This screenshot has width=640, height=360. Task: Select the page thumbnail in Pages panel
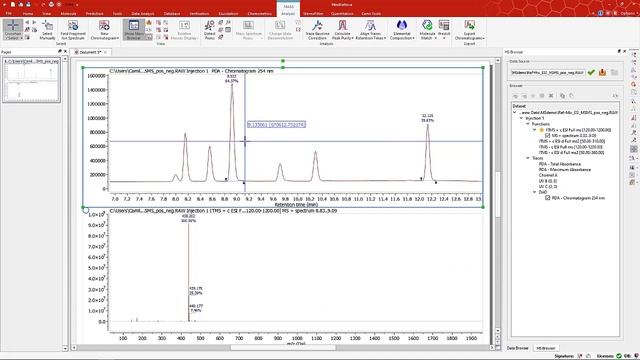(31, 80)
